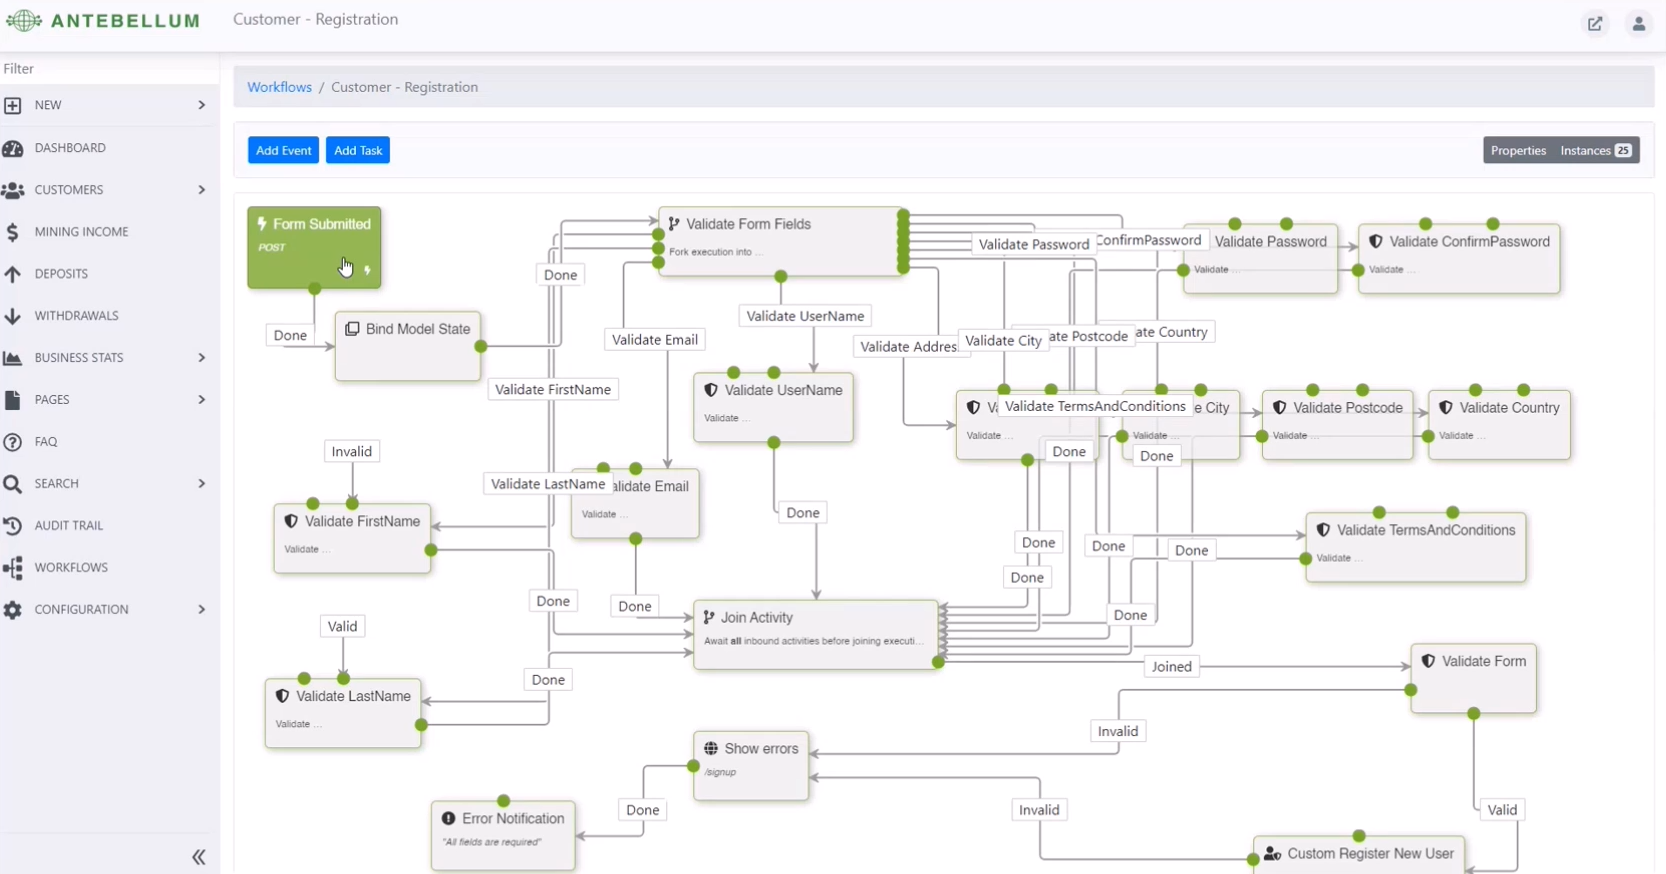Go to Deposits in the sidebar

109,274
